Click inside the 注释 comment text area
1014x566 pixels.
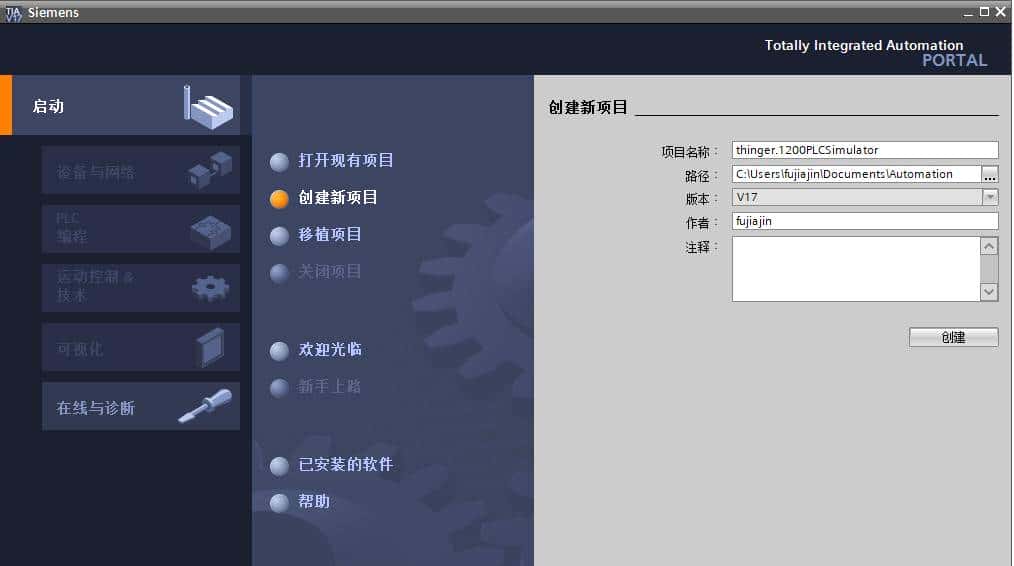coord(856,268)
